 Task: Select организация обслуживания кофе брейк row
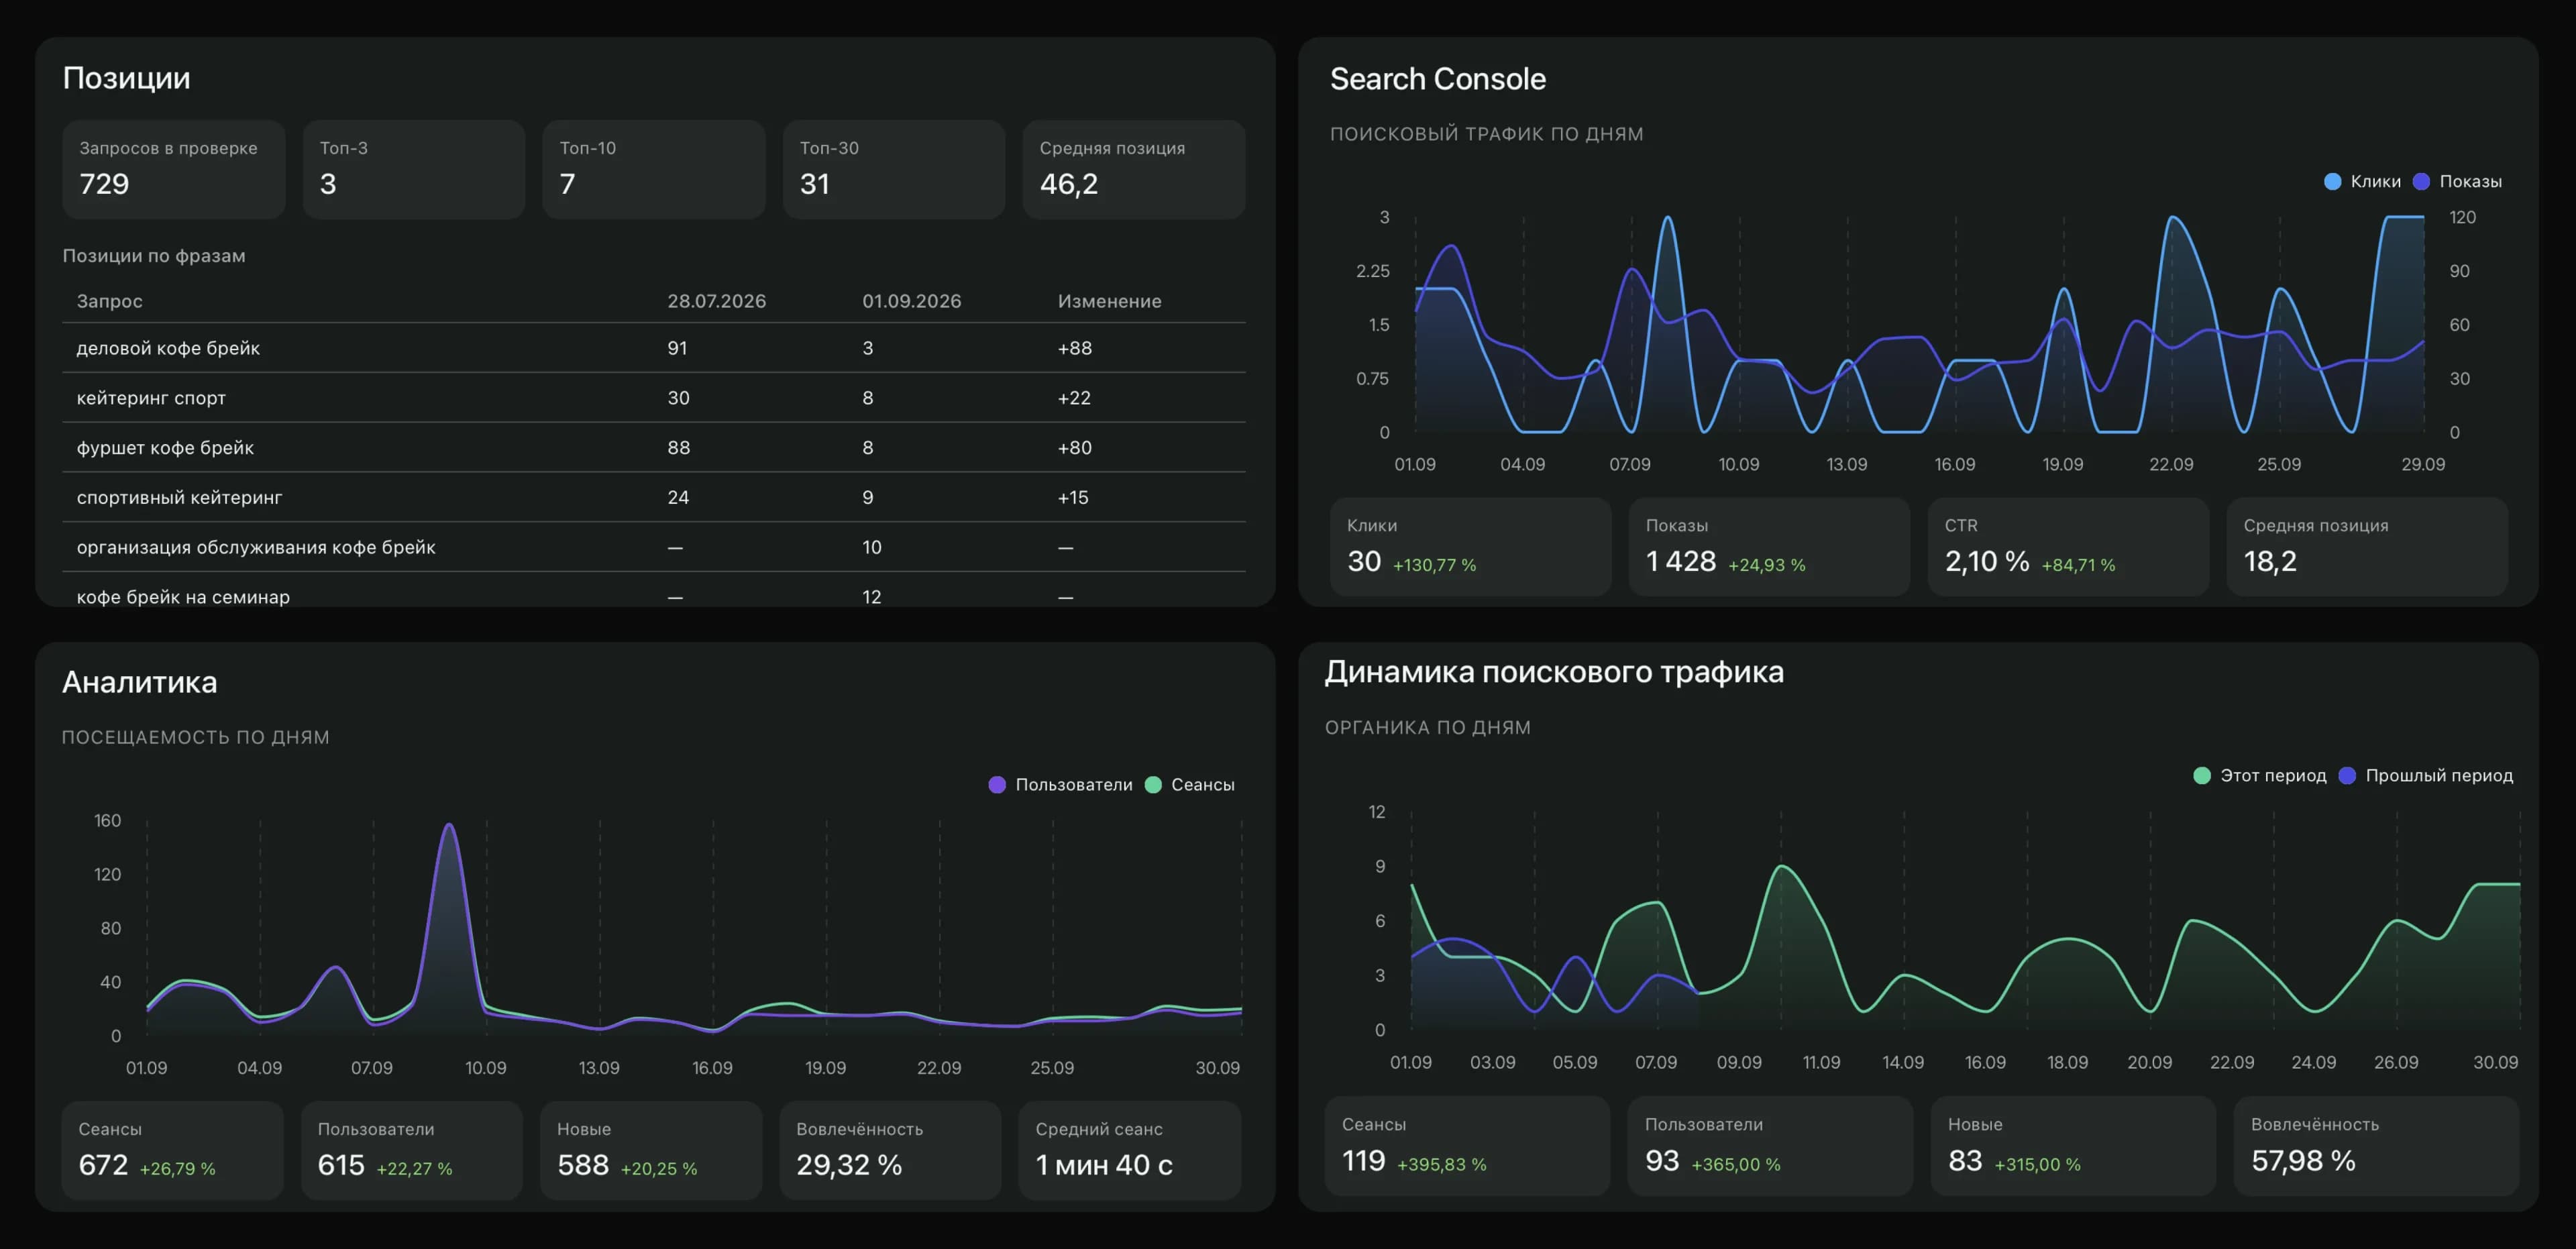tap(654, 547)
